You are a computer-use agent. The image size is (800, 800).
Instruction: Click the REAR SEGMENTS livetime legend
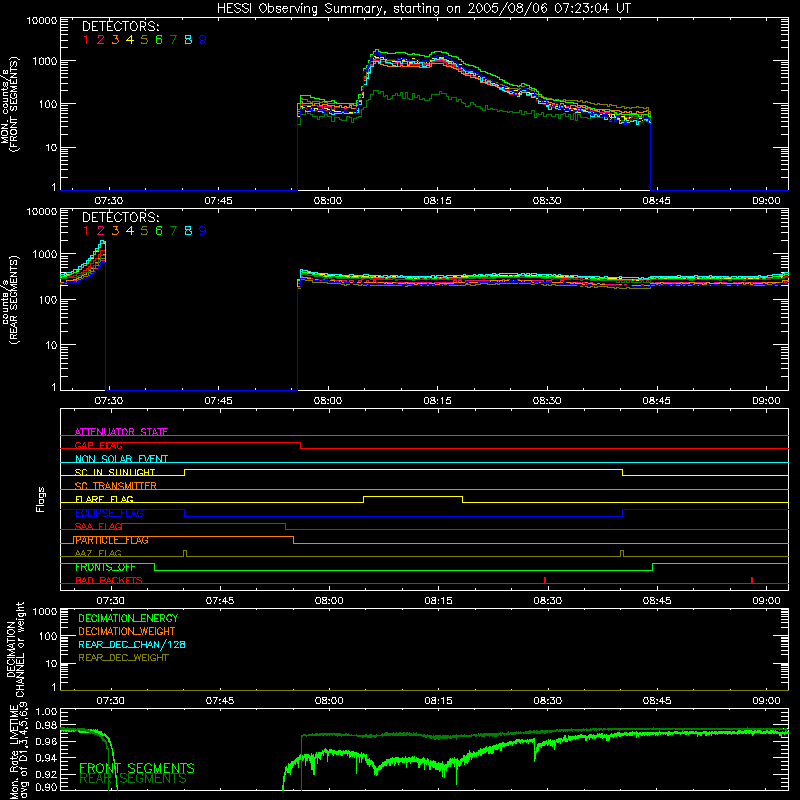(x=133, y=779)
